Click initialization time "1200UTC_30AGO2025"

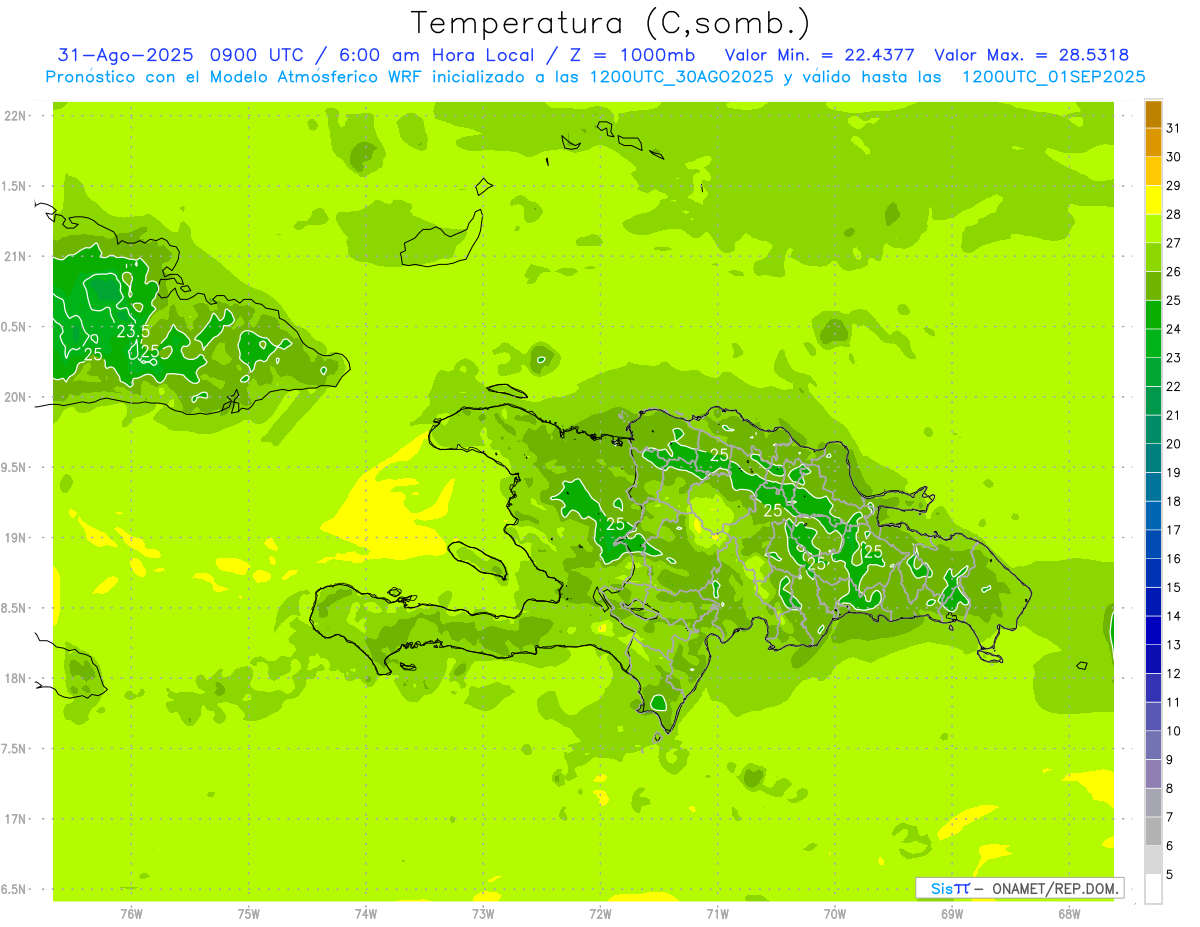681,77
